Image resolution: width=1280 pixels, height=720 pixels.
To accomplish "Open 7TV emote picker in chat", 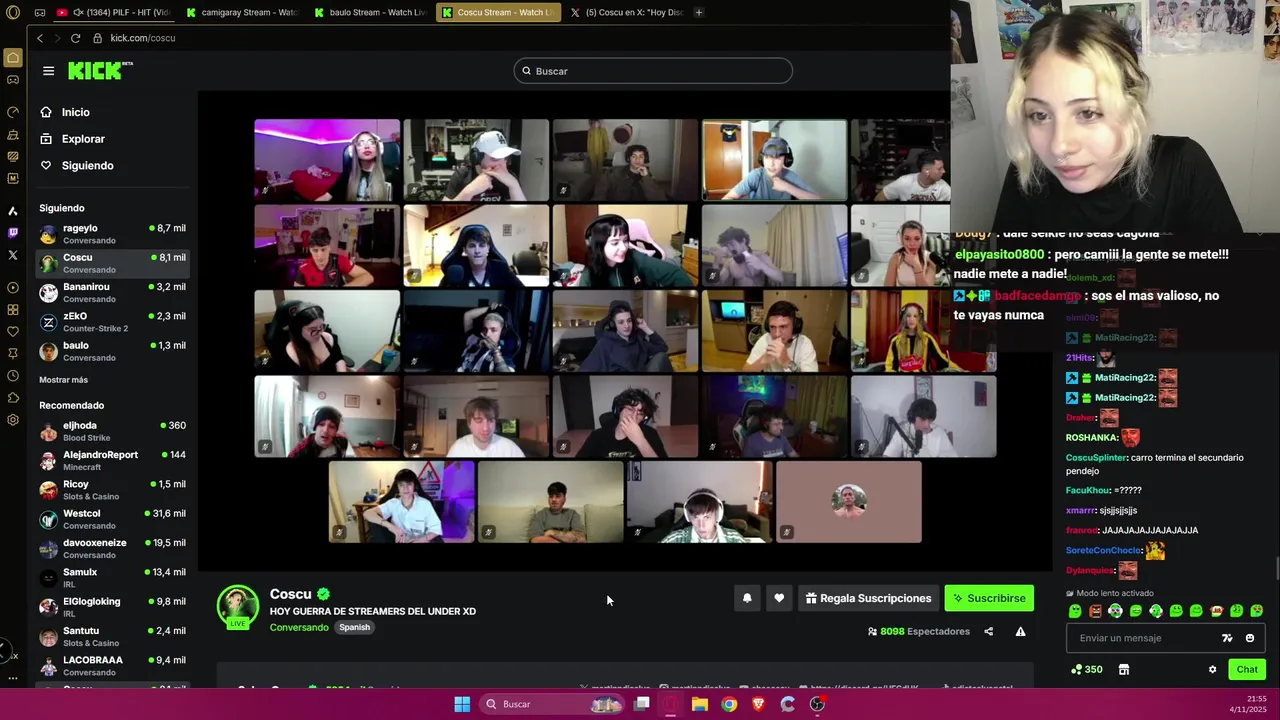I will click(x=1227, y=638).
